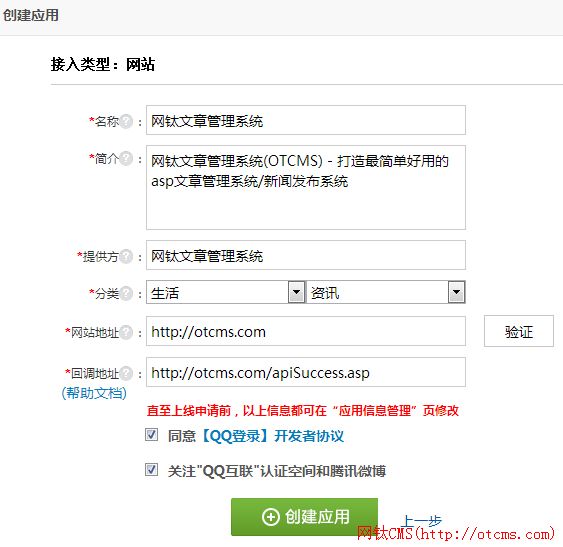Viewport: 563px width, 547px height.
Task: Click the help icon next to 回调地址
Action: coord(126,373)
